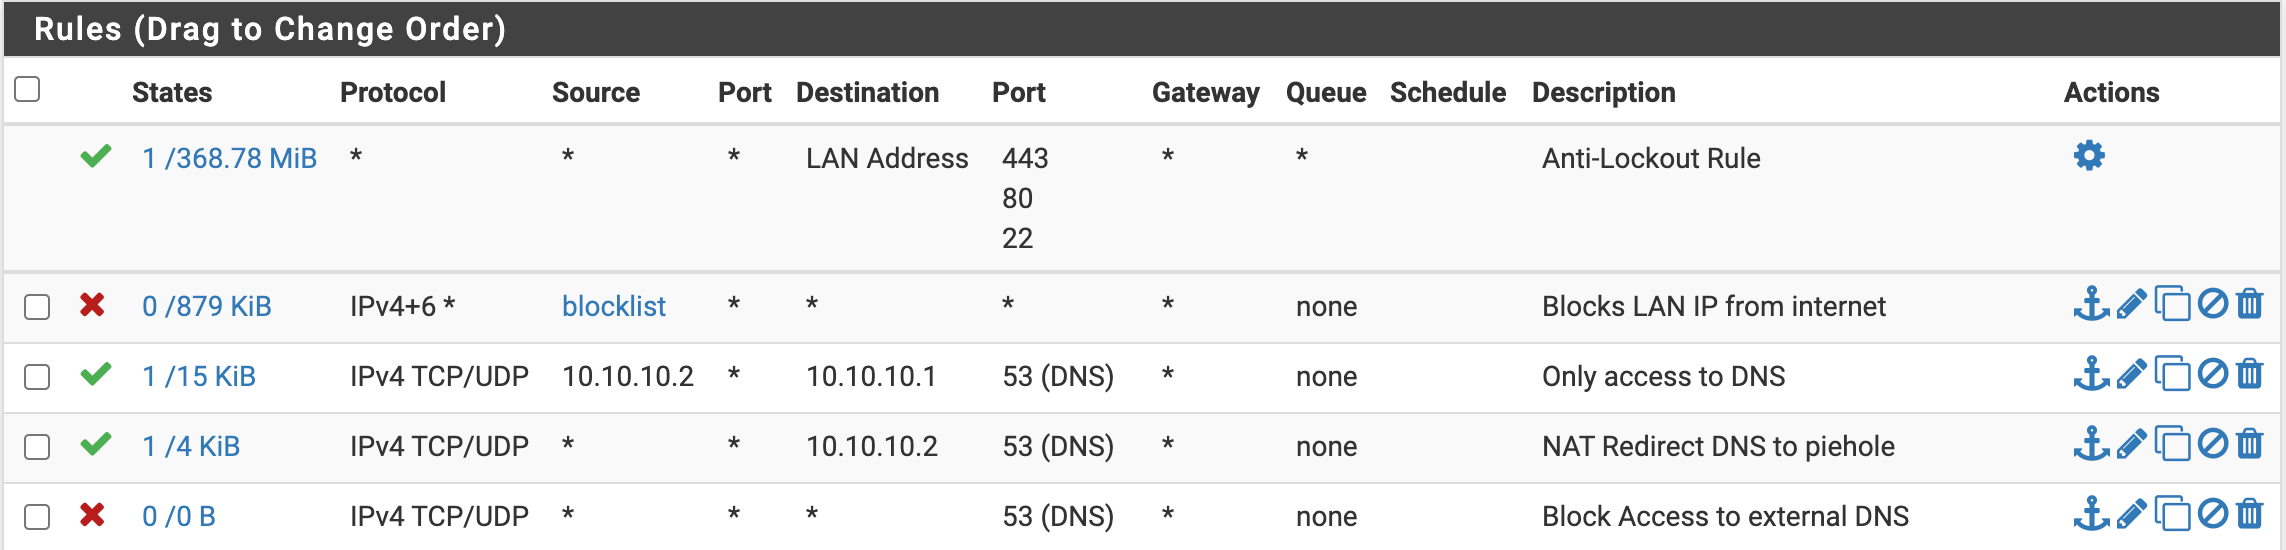Copy the 'NAT Redirect DNS to piehole' rule
The image size is (2286, 550).
(2172, 444)
